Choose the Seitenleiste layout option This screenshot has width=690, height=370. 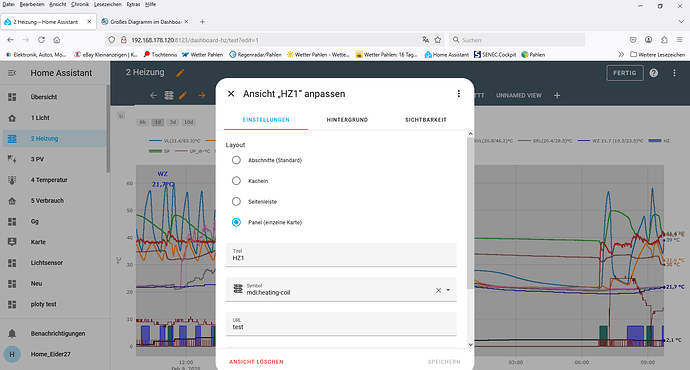(236, 201)
